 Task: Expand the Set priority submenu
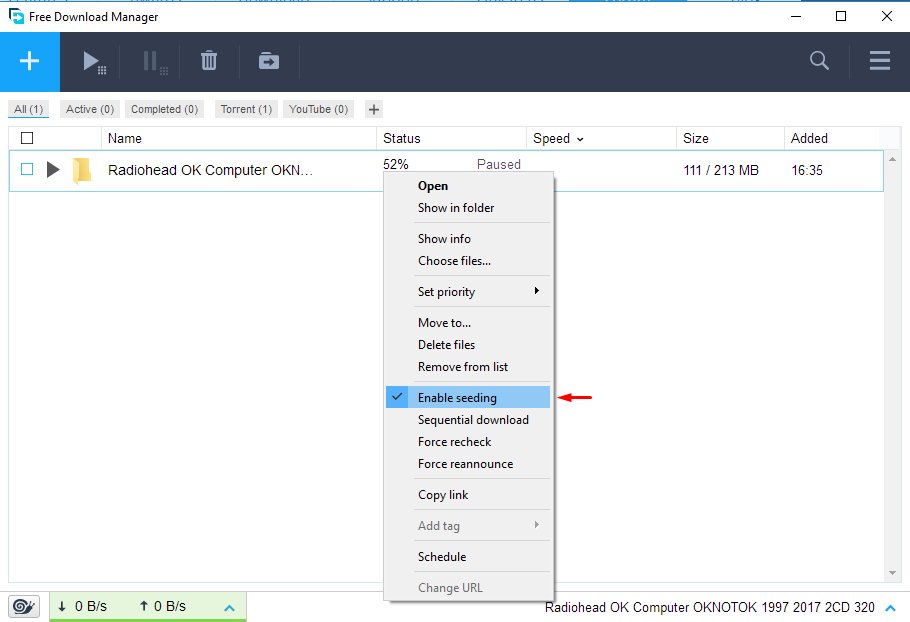(x=468, y=291)
